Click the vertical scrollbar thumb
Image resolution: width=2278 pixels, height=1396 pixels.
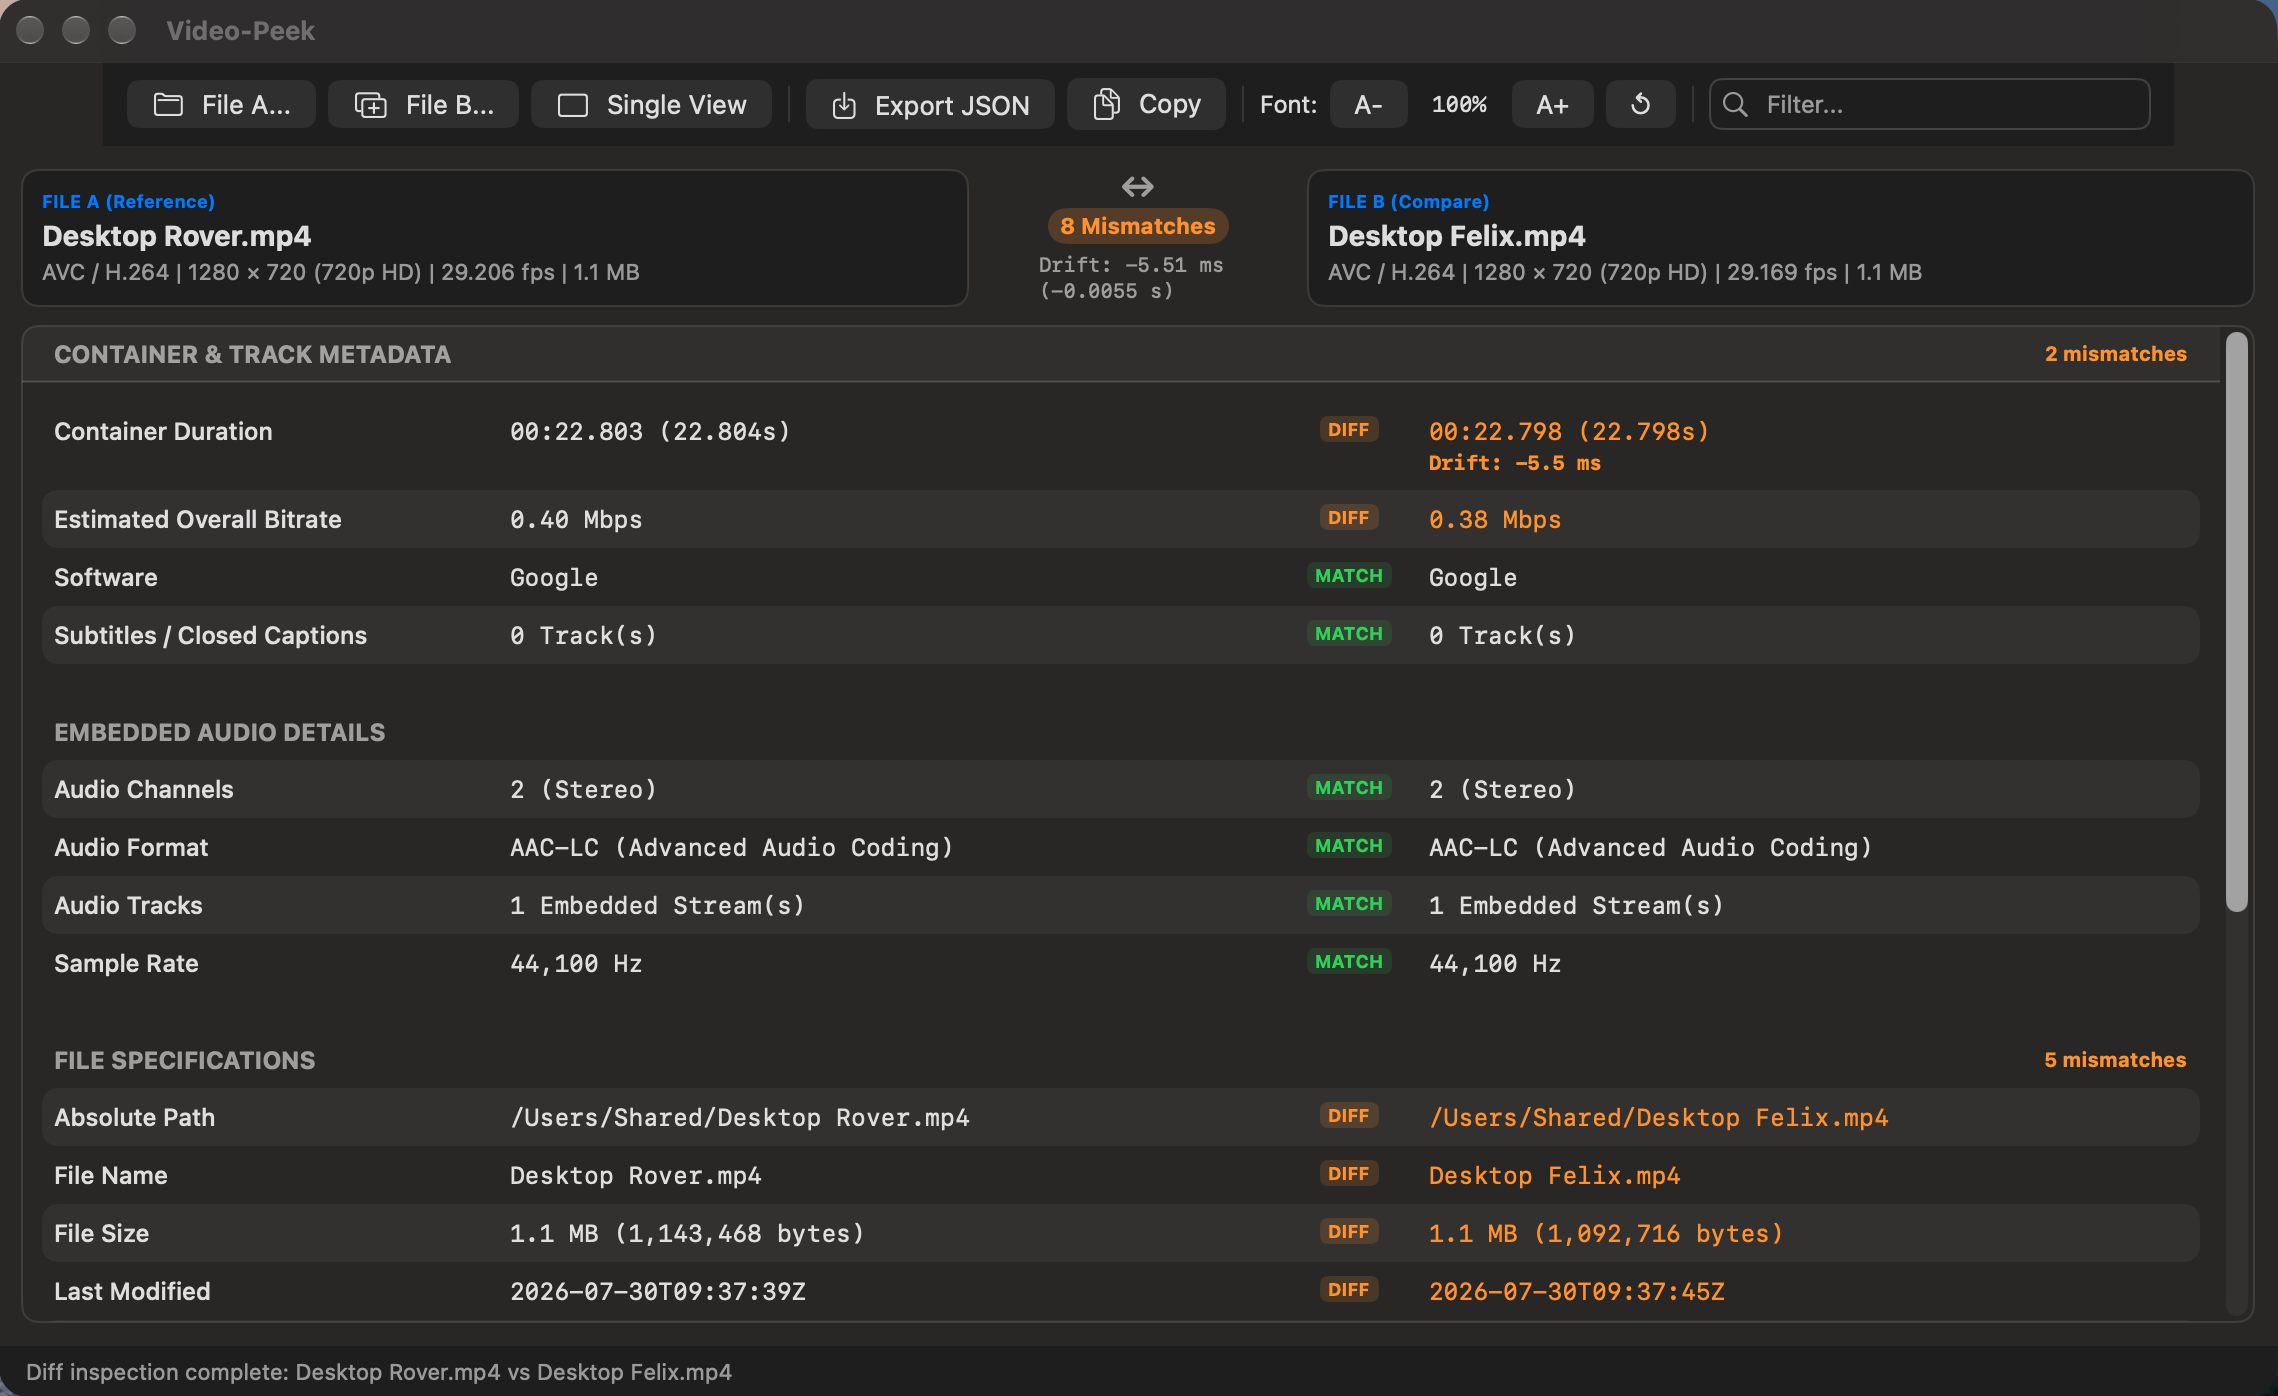tap(2237, 621)
